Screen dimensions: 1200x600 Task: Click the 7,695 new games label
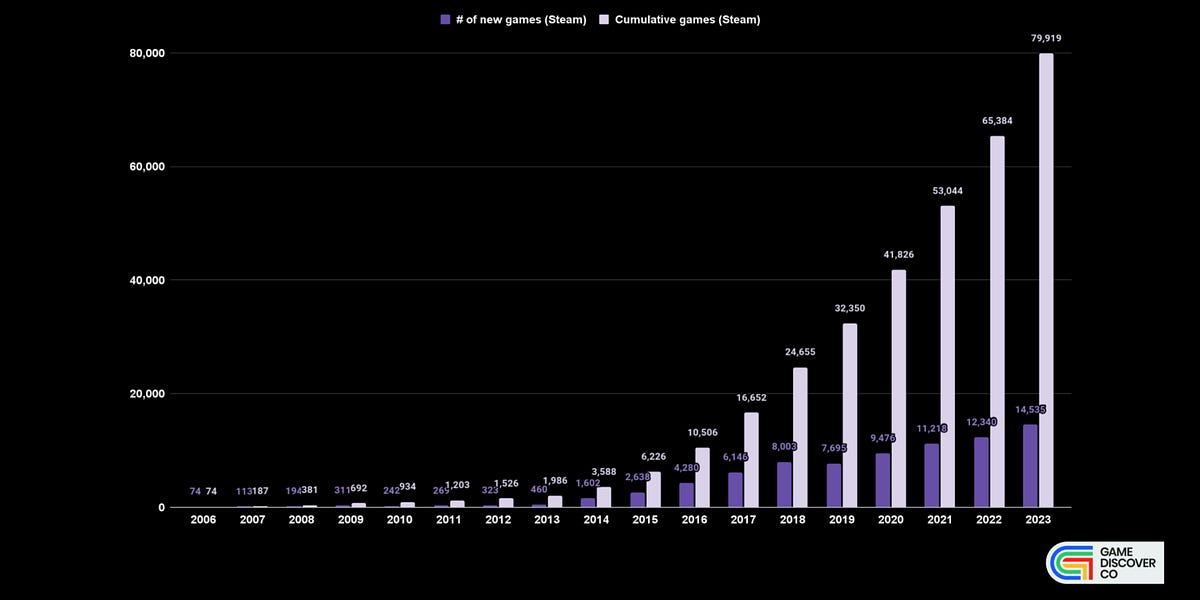pyautogui.click(x=834, y=448)
